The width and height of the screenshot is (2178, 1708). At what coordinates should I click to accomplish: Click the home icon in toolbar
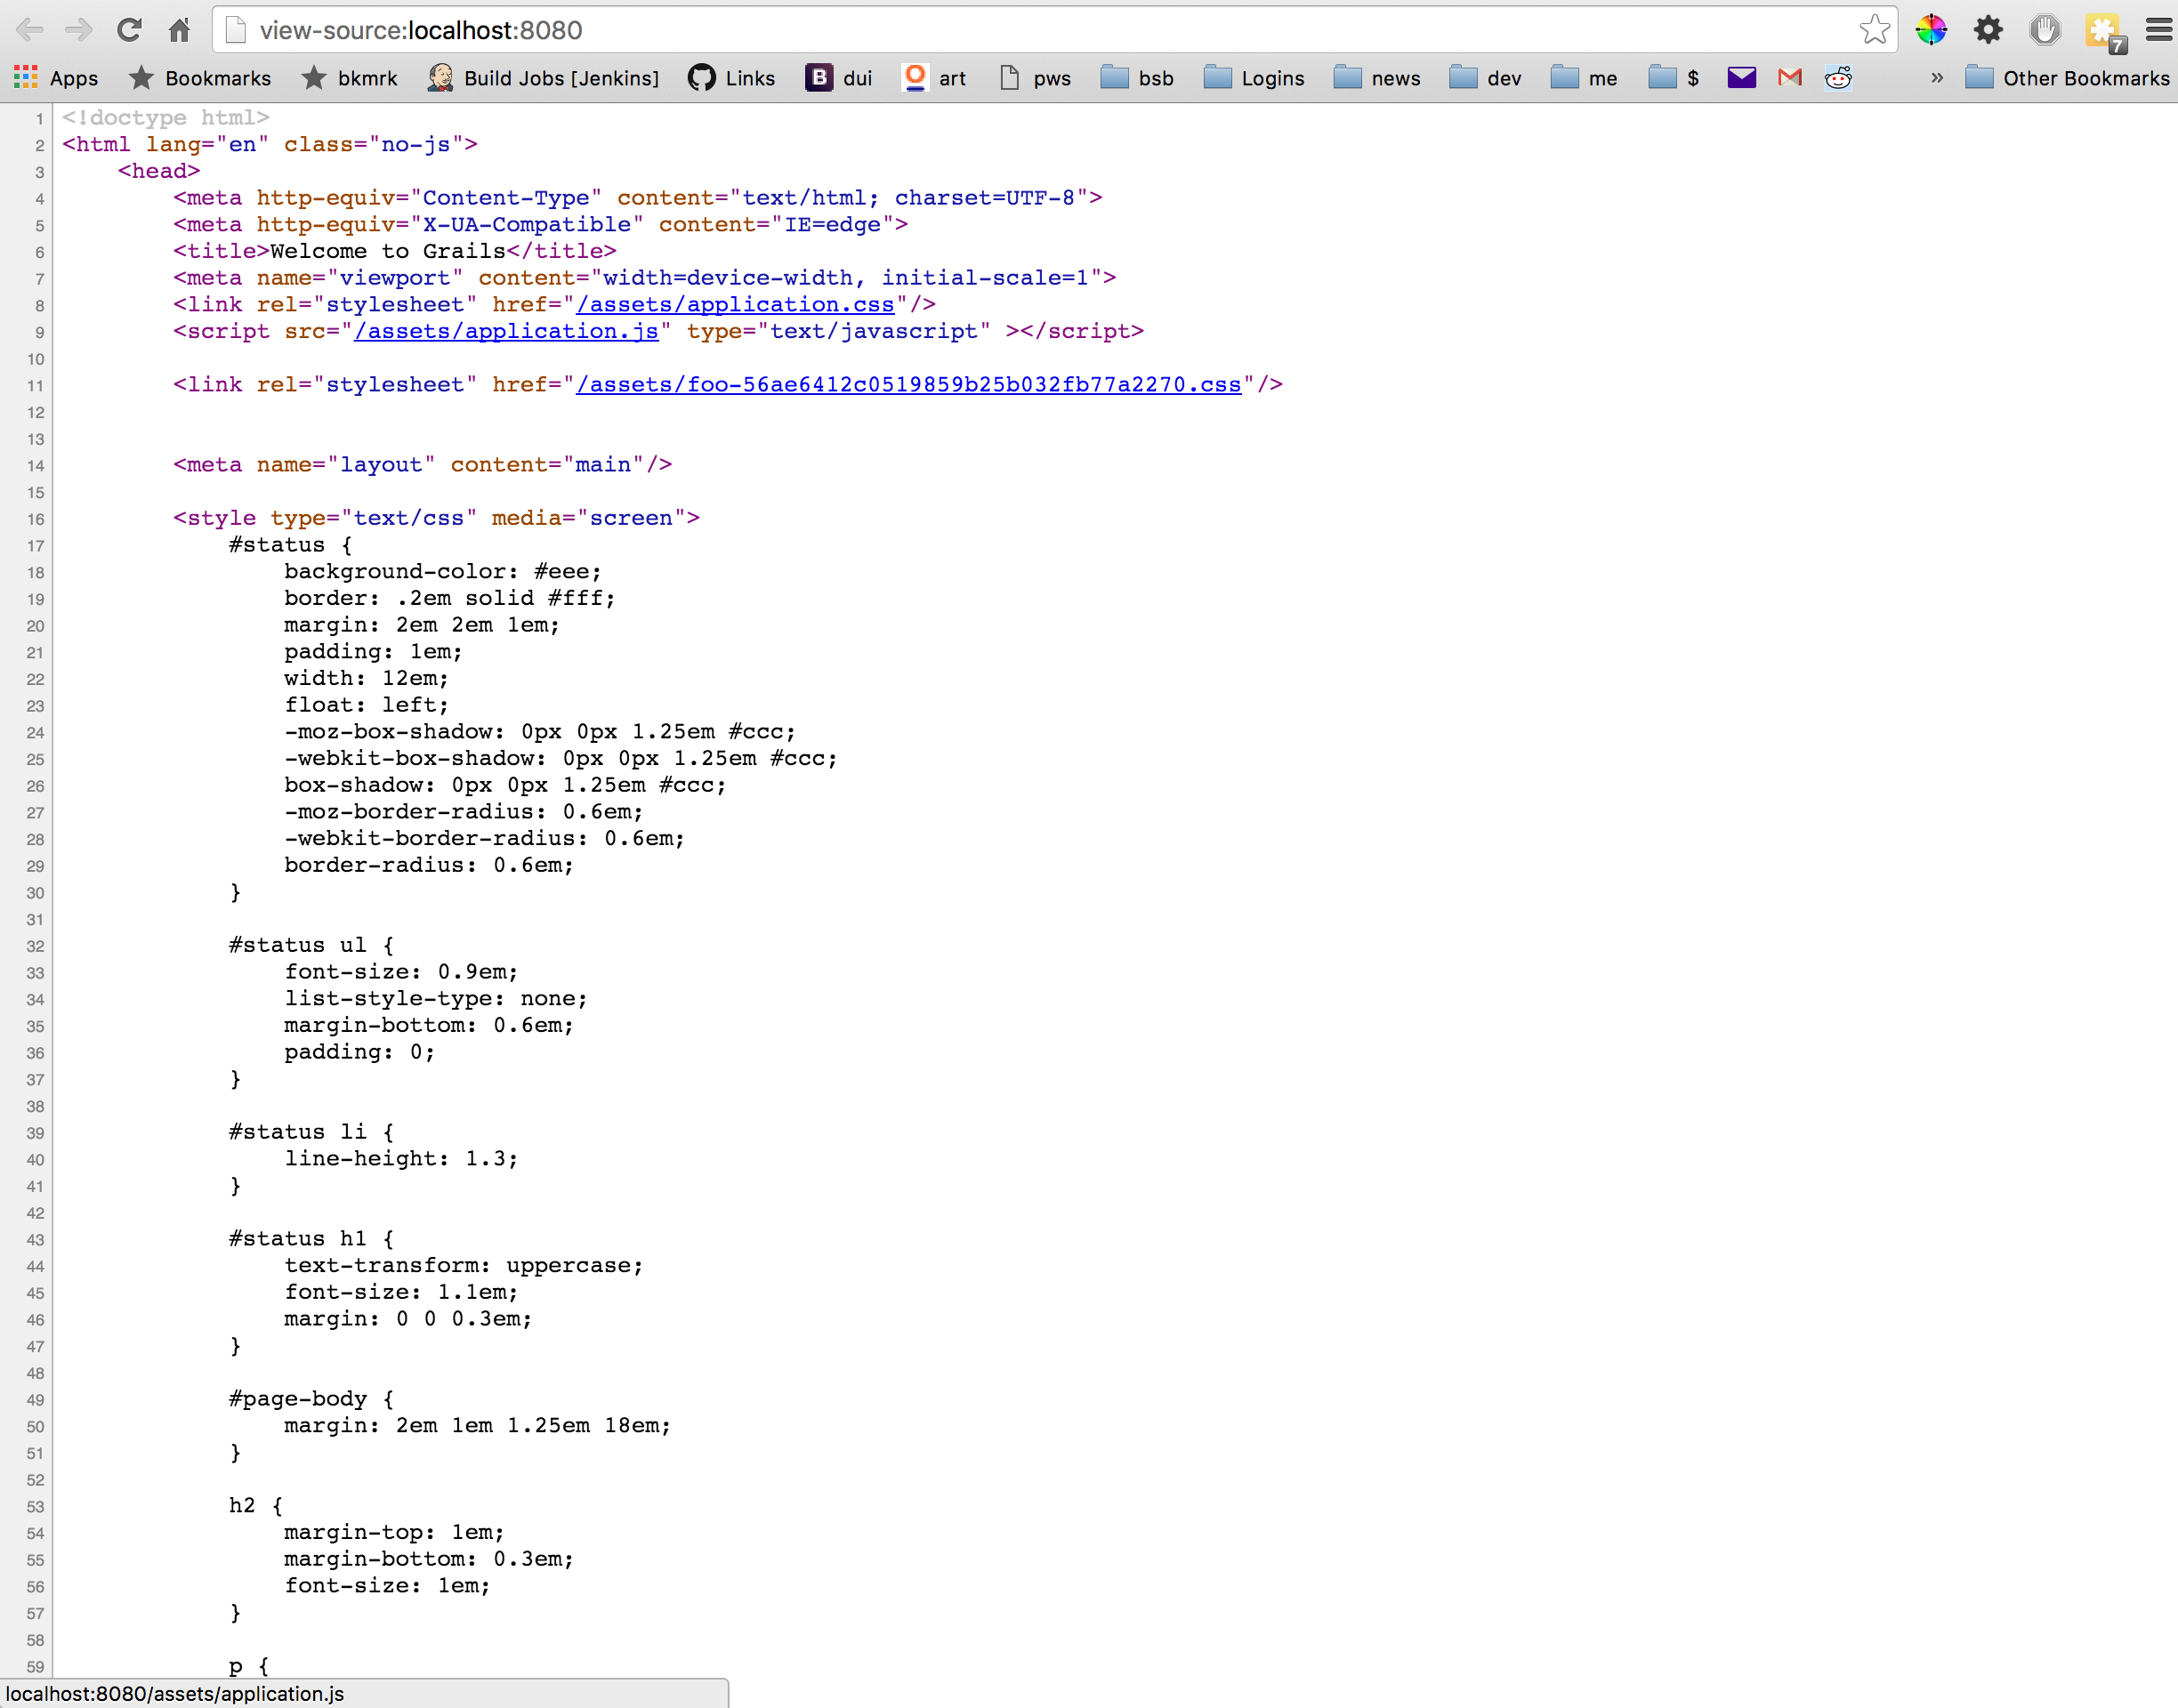(180, 30)
